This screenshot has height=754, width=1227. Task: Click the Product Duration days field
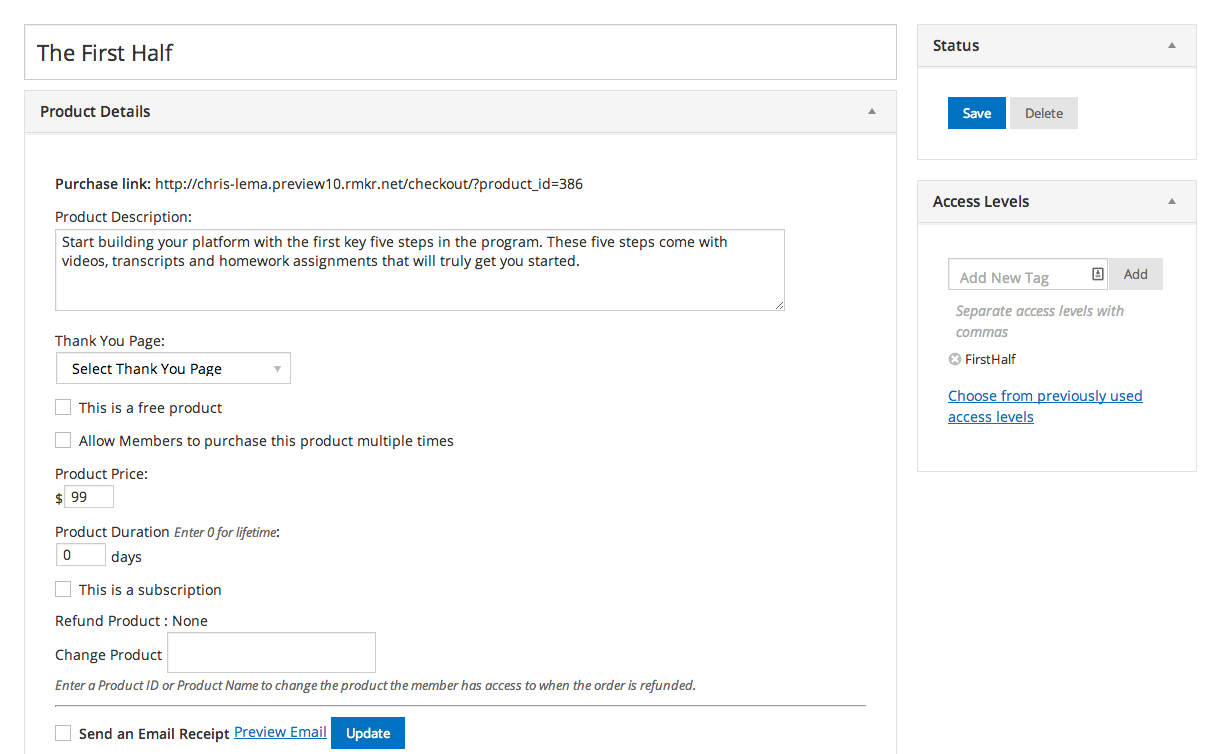click(80, 555)
